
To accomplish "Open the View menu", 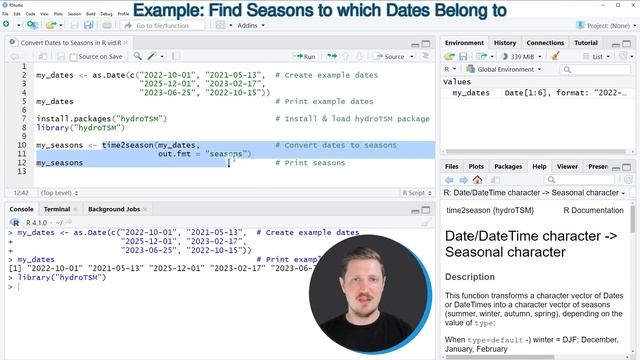I will (44, 14).
